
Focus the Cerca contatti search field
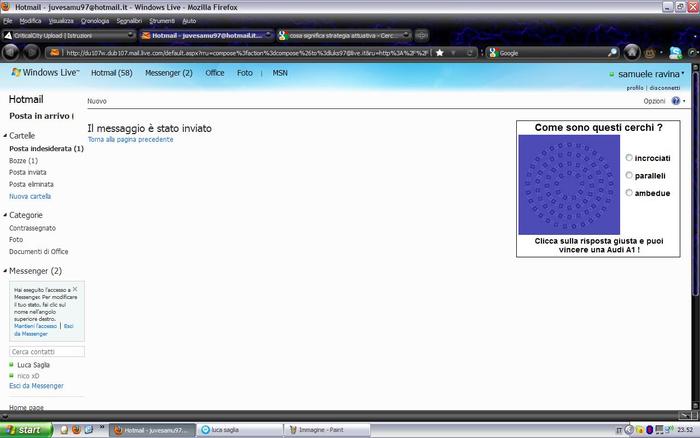coord(47,352)
